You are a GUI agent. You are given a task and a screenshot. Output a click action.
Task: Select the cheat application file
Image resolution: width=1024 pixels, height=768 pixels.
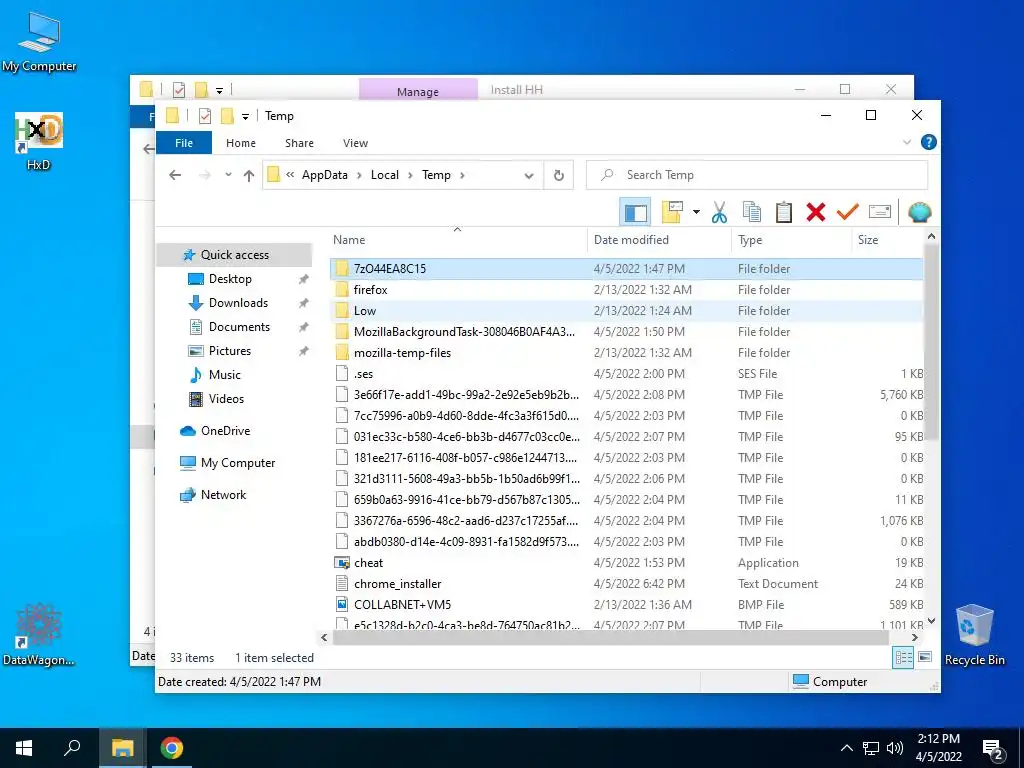(627, 563)
